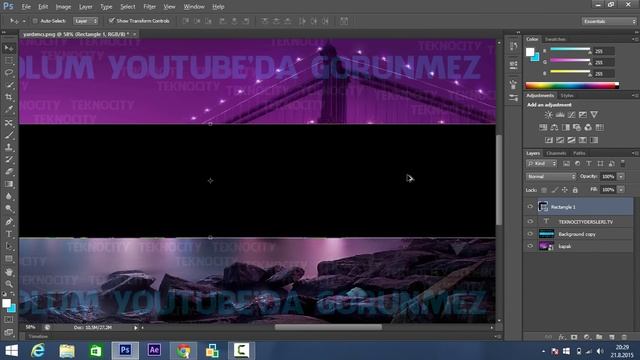Open the File menu
Image resolution: width=640 pixels, height=360 pixels.
click(26, 7)
